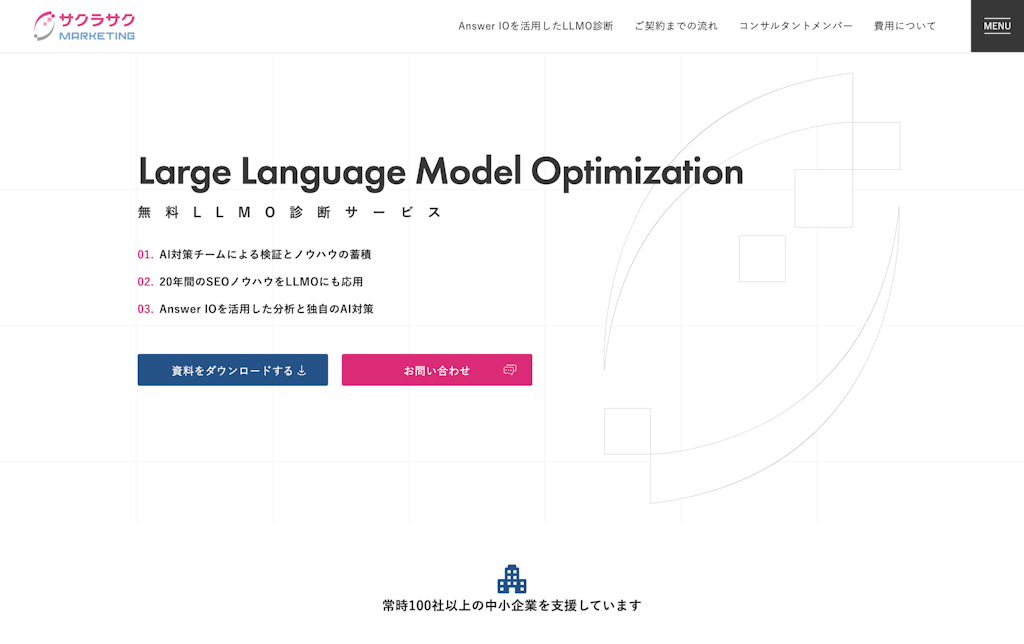The width and height of the screenshot is (1024, 644).
Task: Select item 02 about 20年間のSEOノウハウ
Action: click(250, 281)
